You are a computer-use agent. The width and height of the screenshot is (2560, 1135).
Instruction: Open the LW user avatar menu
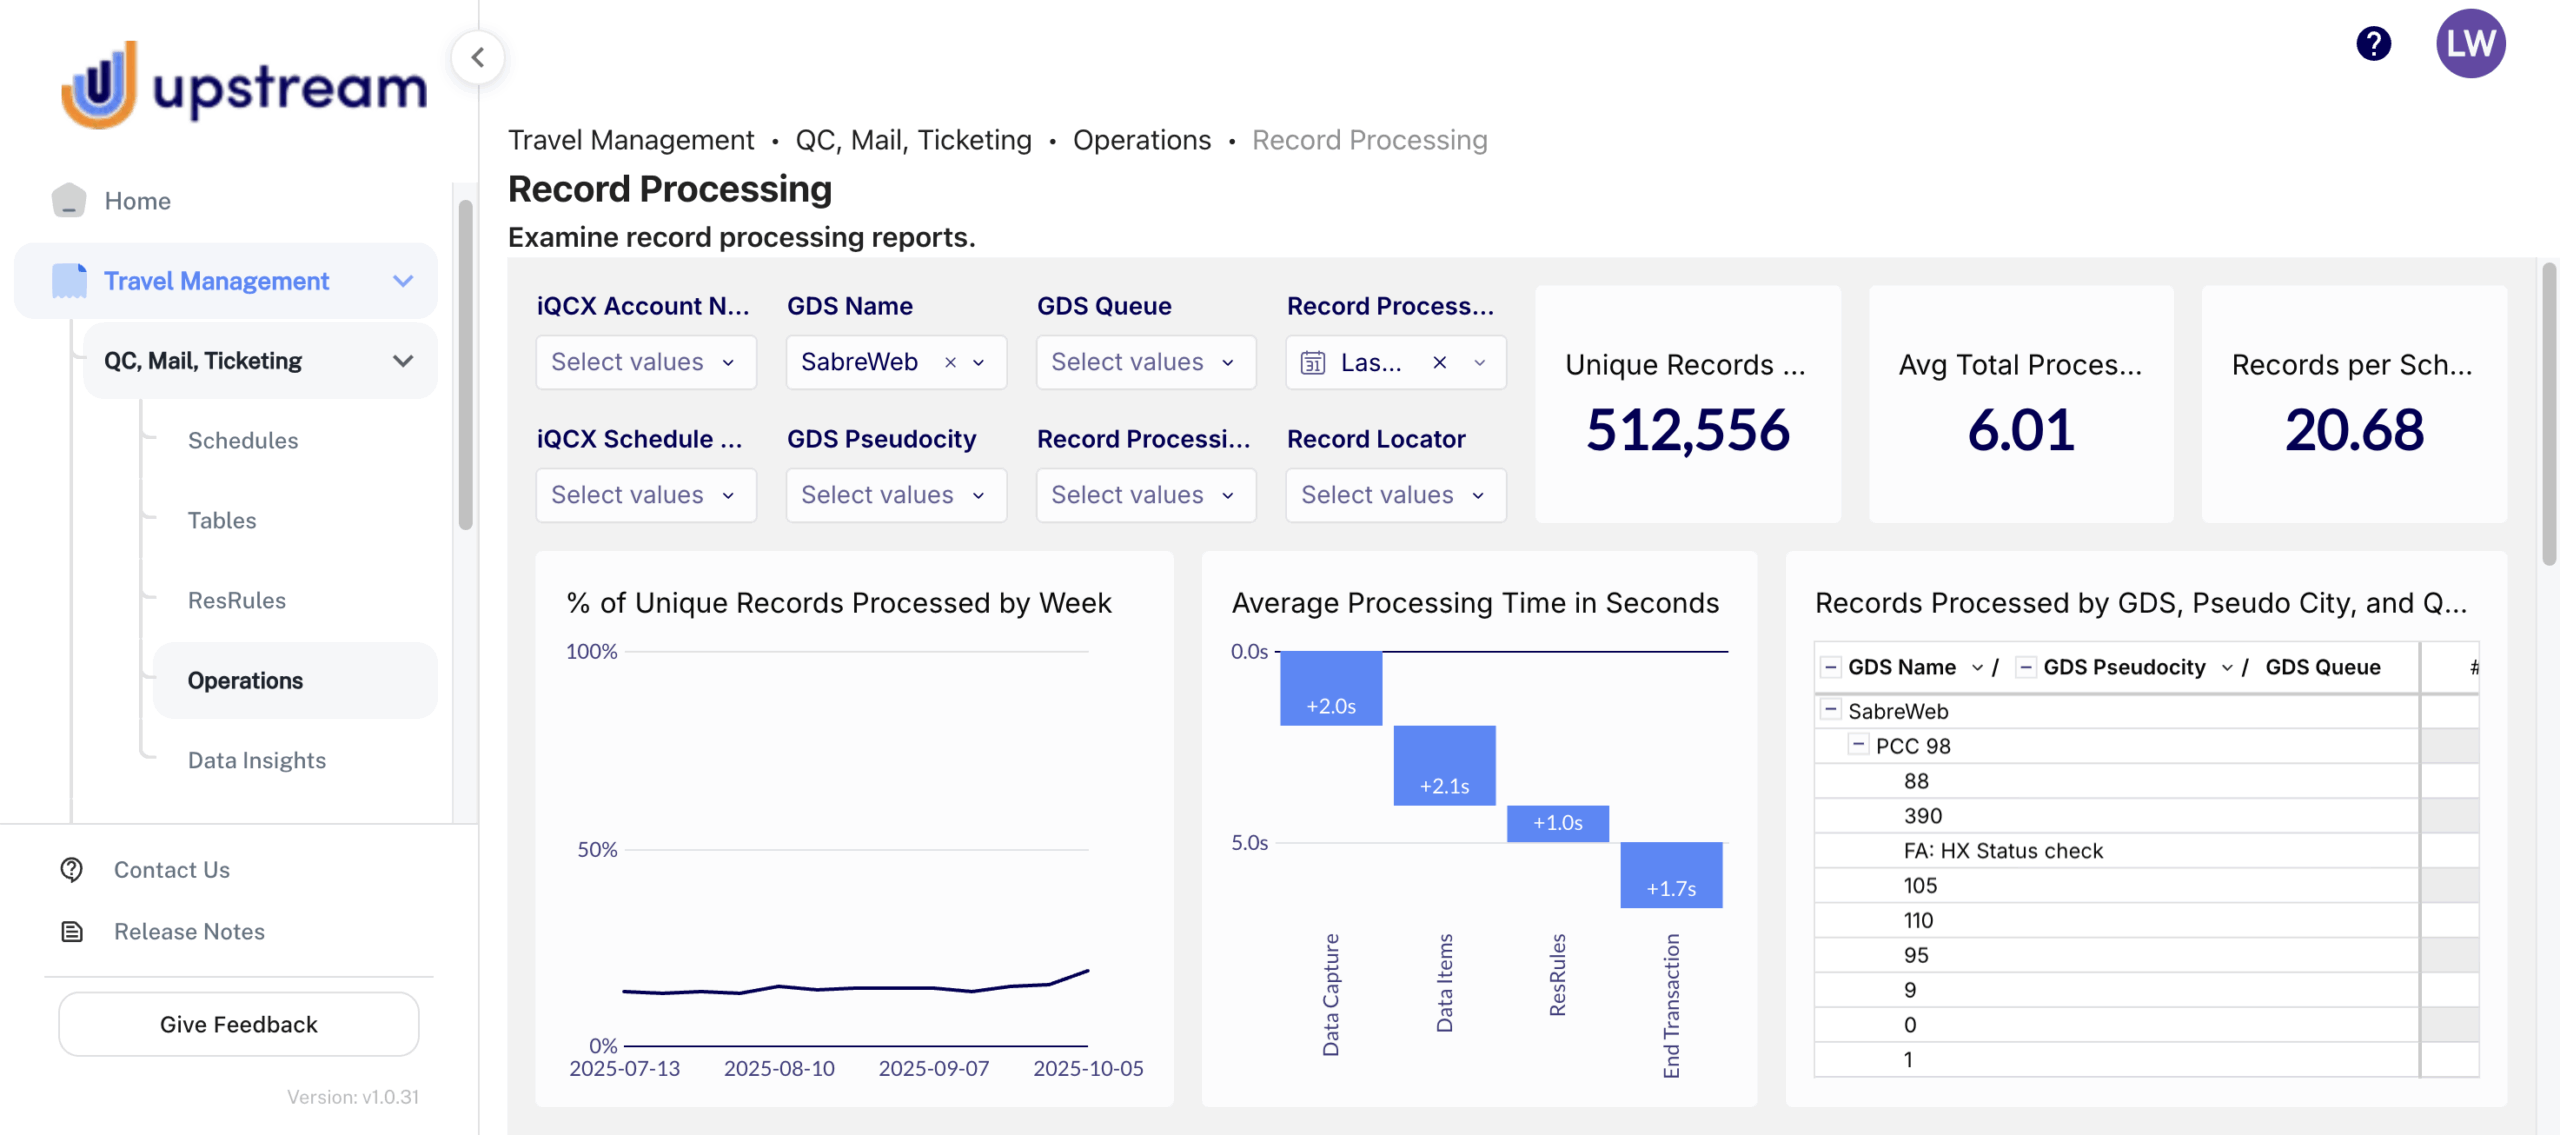coord(2469,44)
